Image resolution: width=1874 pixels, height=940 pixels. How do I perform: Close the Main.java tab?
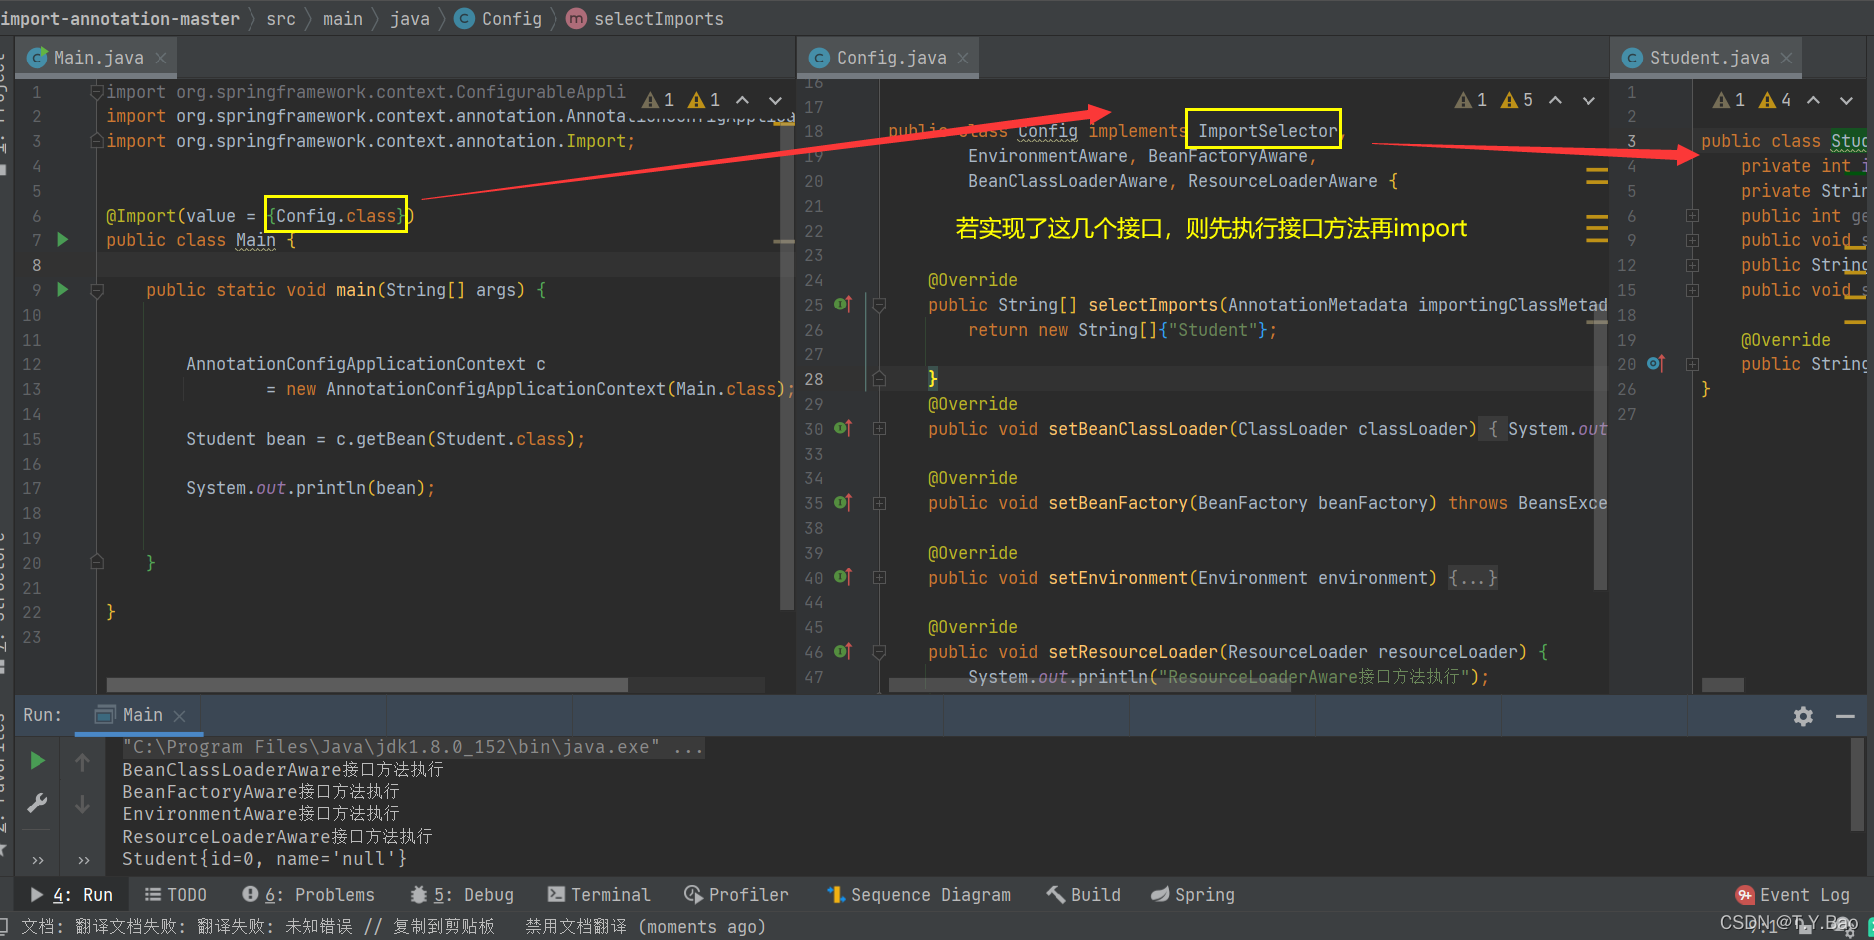coord(160,58)
